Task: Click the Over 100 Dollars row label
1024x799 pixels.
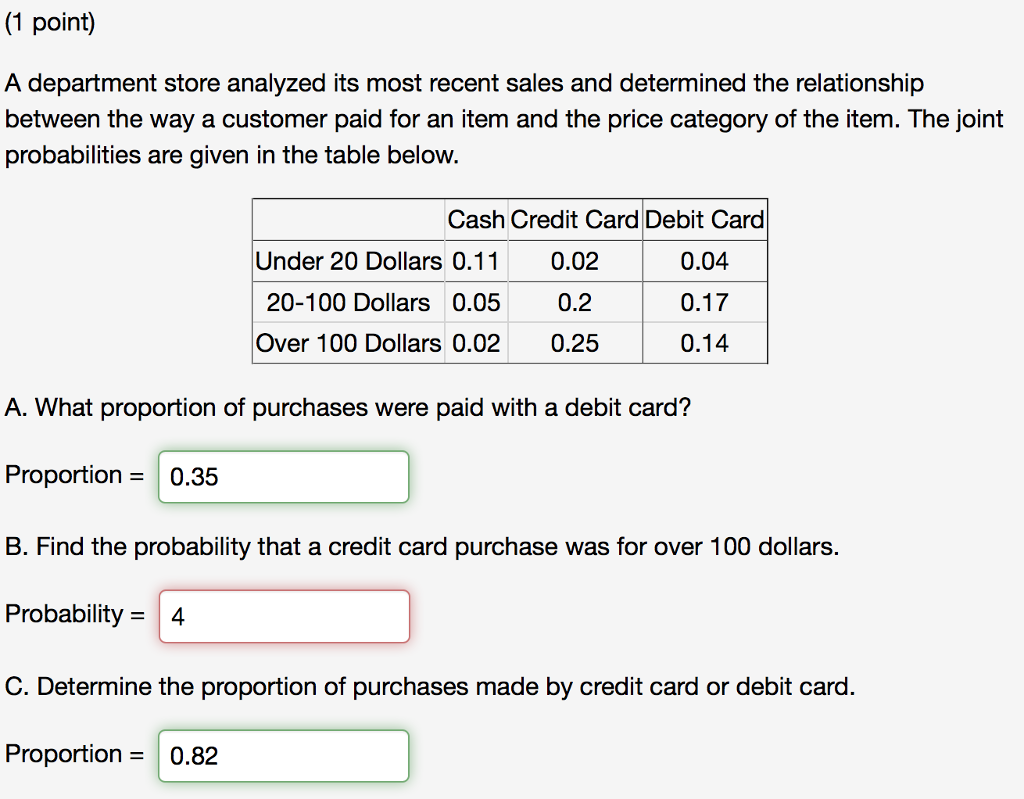Action: coord(347,342)
